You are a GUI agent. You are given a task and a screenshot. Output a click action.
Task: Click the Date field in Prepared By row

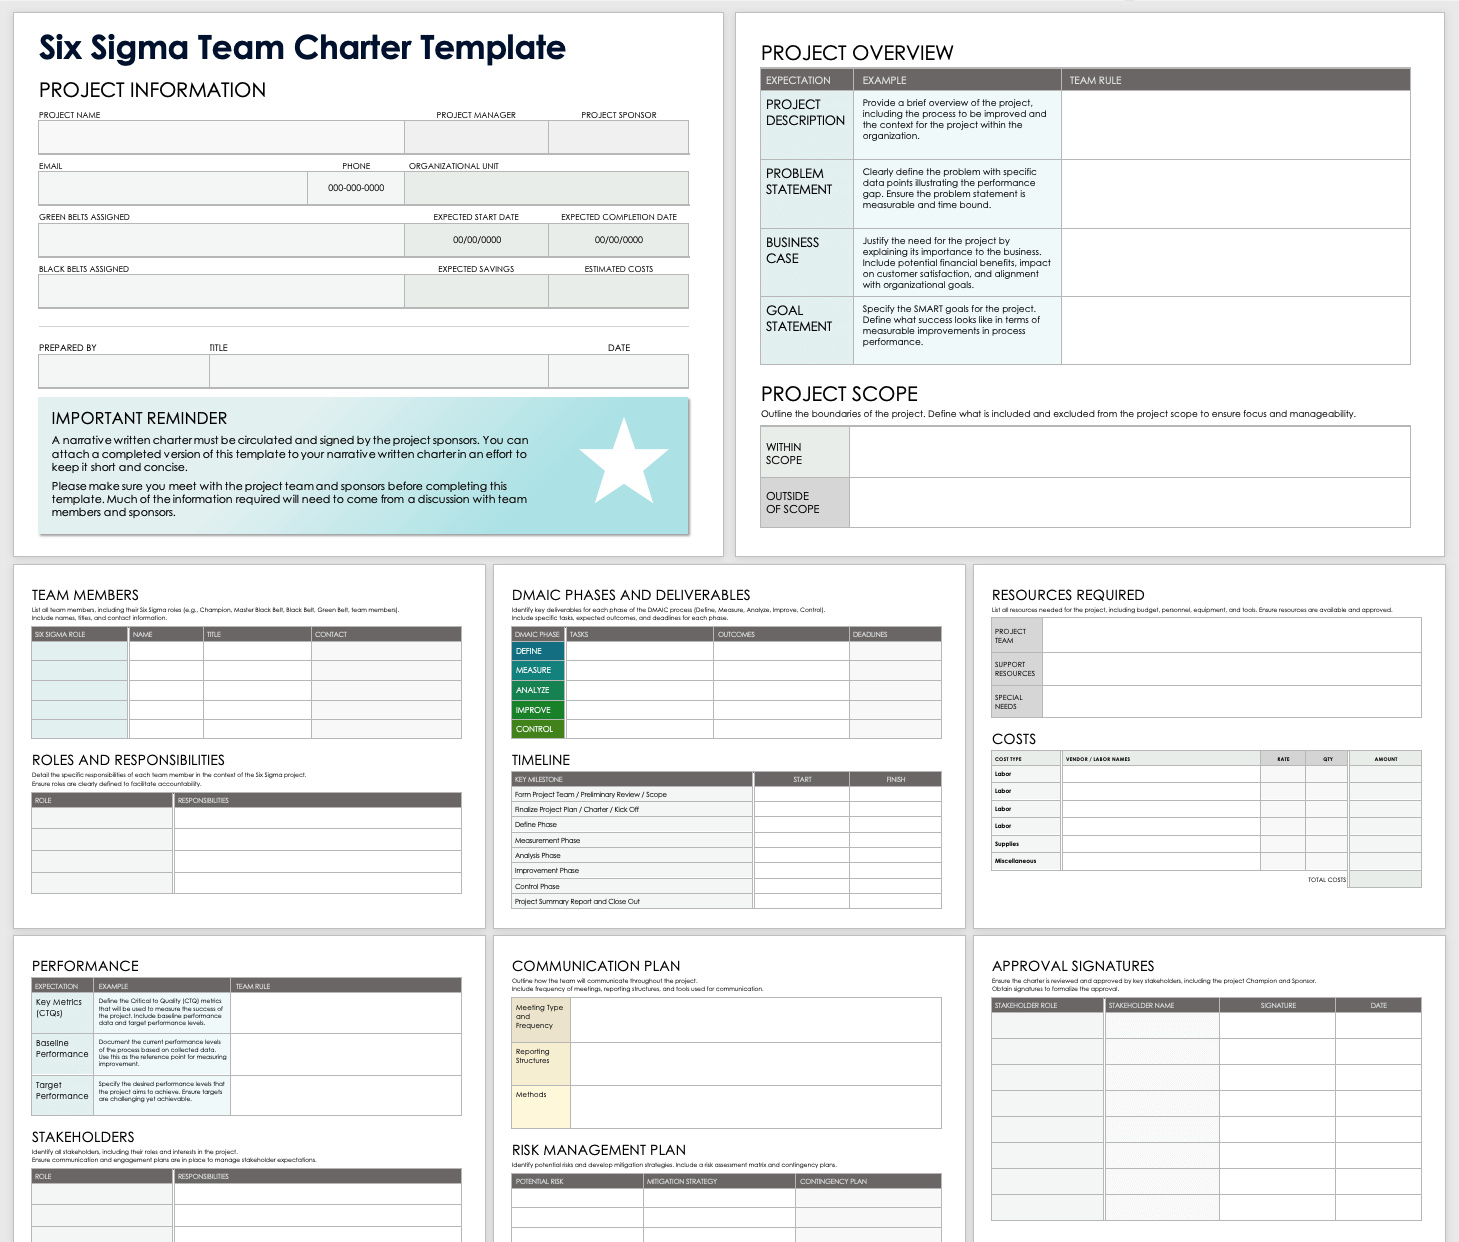[x=619, y=371]
